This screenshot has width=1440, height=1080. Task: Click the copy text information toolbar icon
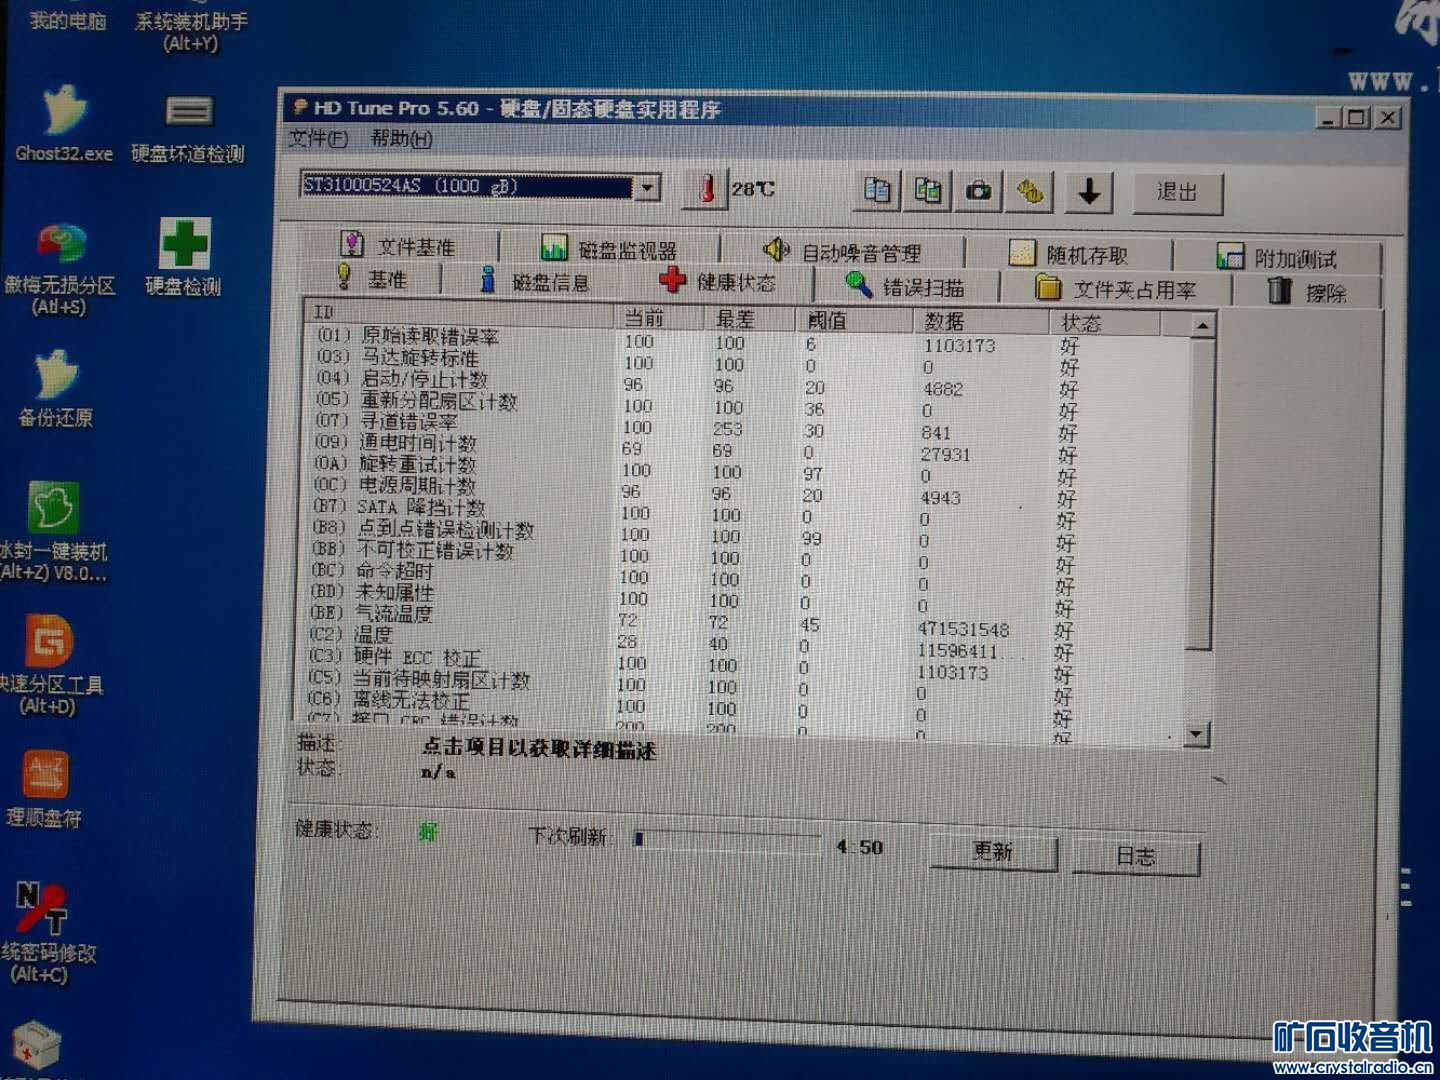tap(876, 191)
